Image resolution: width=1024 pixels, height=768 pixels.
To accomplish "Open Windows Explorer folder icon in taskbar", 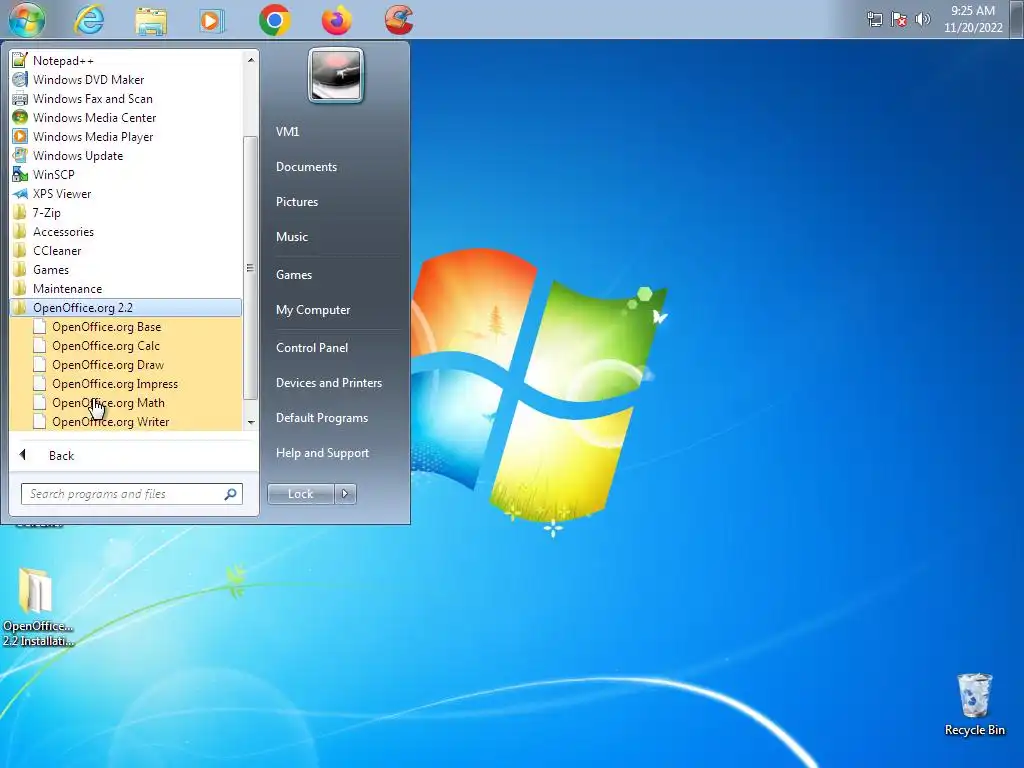I will coord(151,20).
